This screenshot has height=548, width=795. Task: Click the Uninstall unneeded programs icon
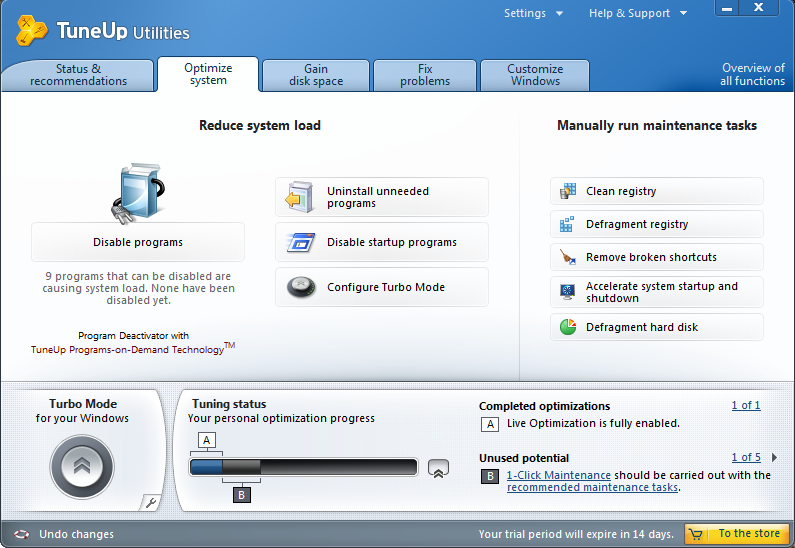pos(299,197)
